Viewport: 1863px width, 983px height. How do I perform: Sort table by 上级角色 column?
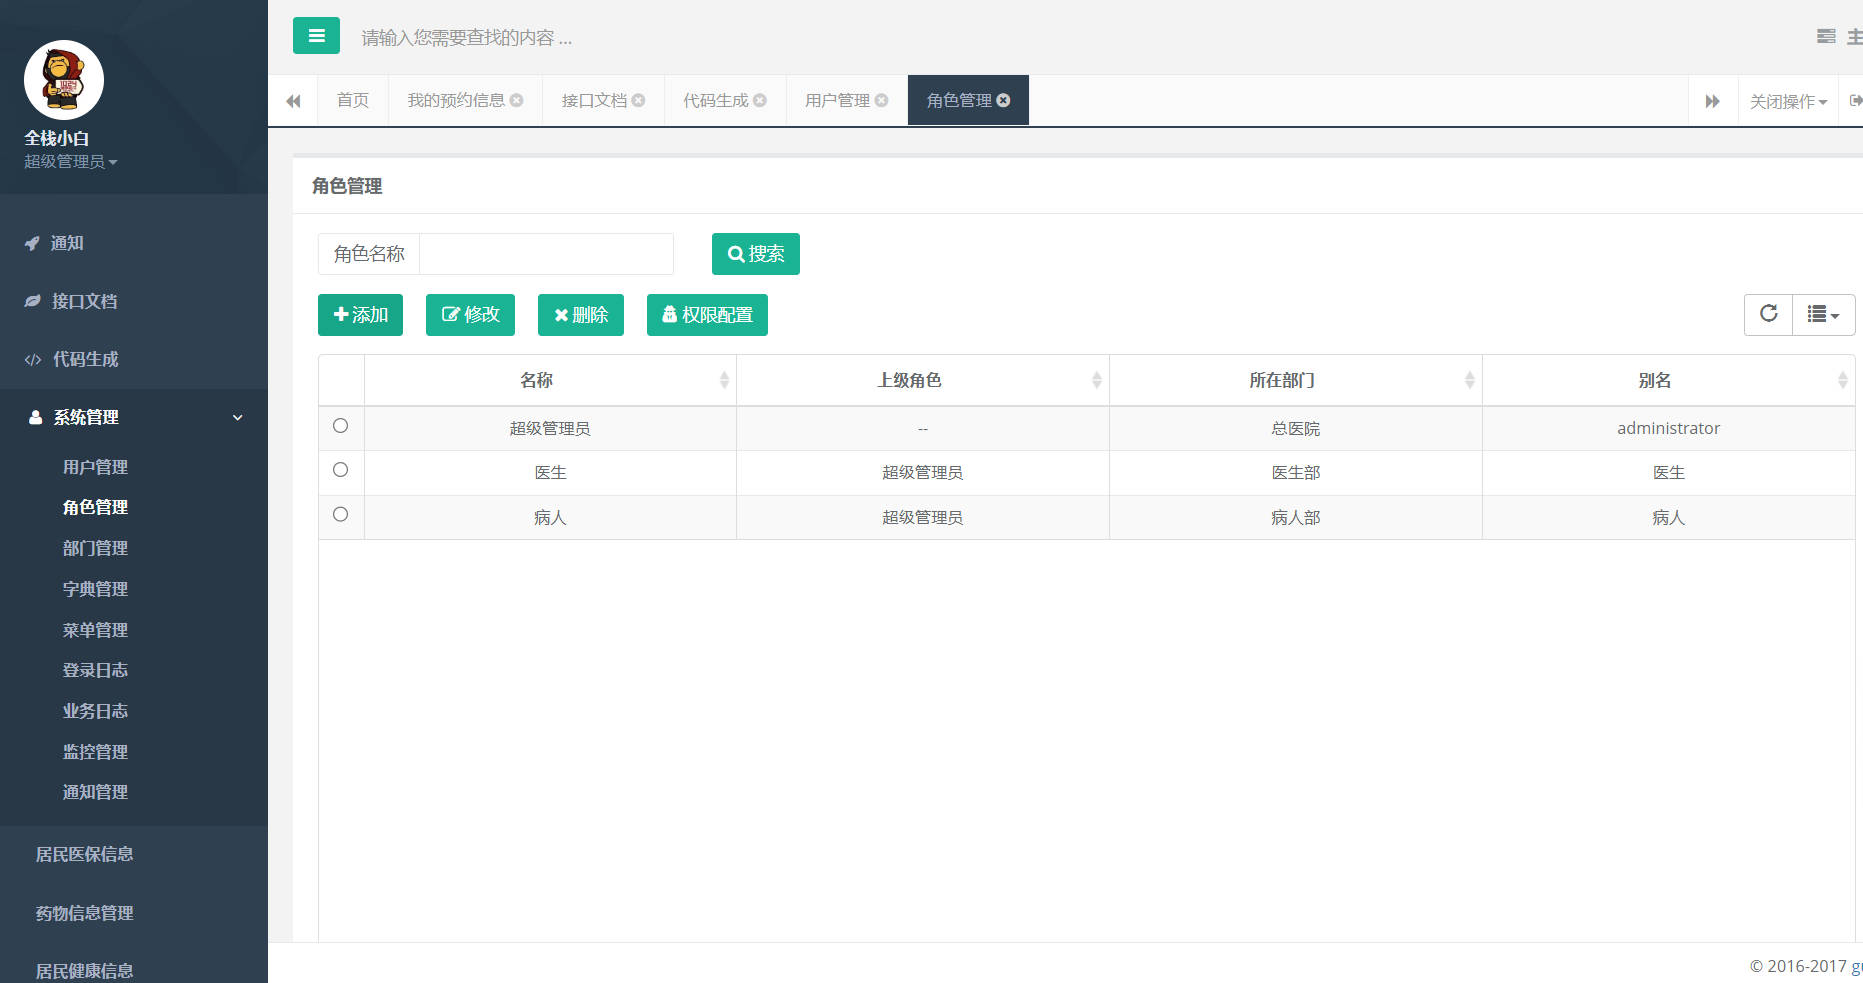[x=923, y=380]
